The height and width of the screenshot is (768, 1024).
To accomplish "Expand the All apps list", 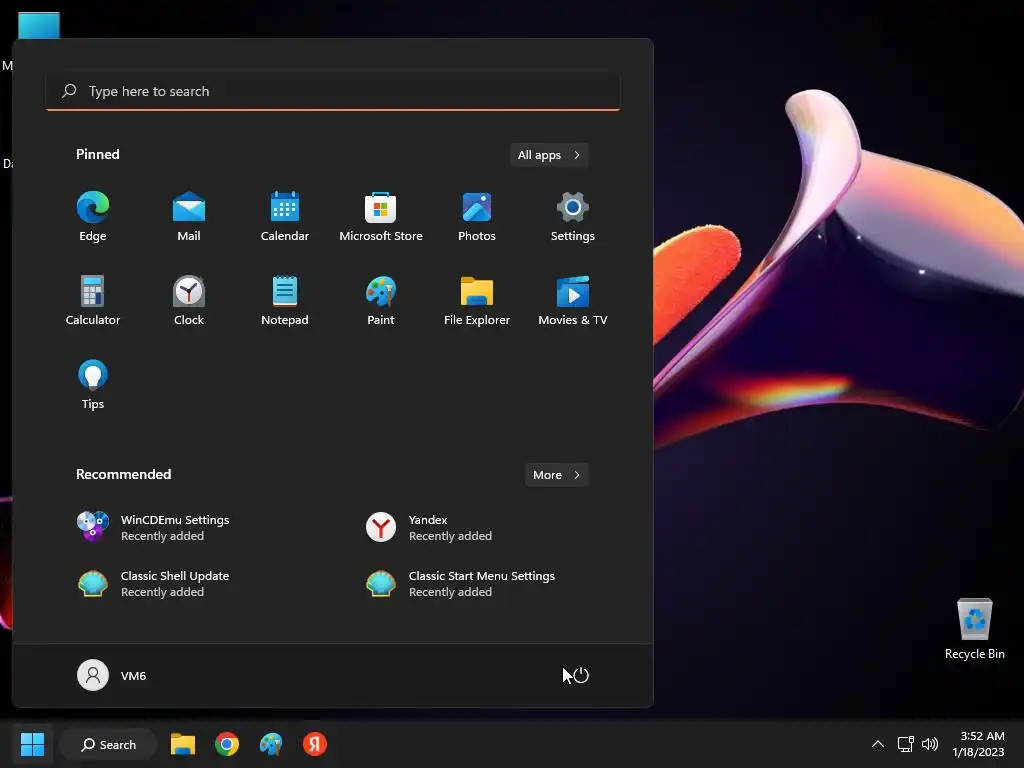I will click(x=549, y=155).
